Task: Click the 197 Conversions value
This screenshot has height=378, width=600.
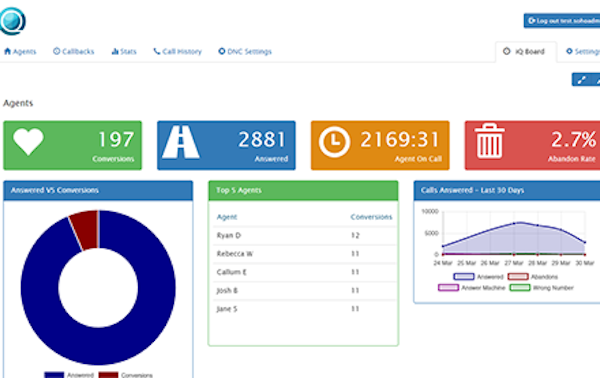Action: pyautogui.click(x=116, y=139)
